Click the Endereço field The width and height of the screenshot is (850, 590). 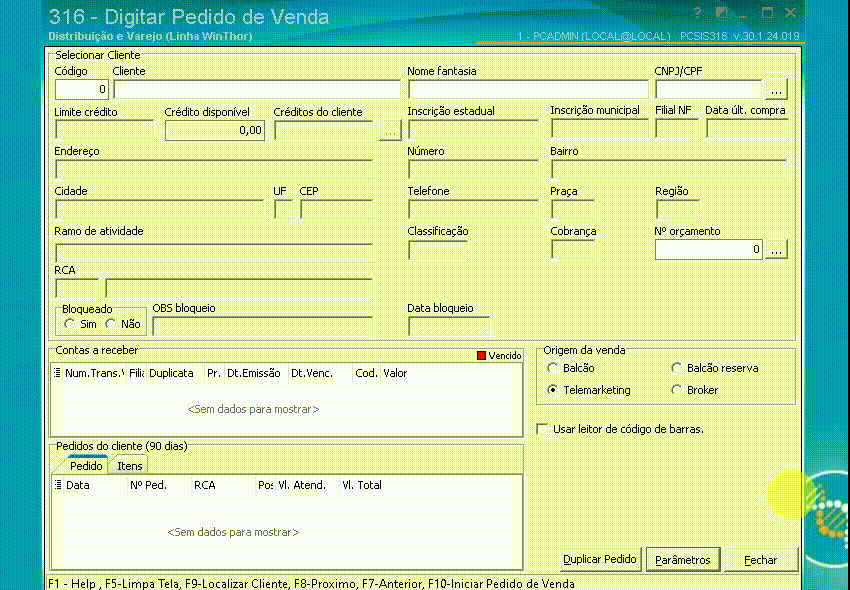(x=214, y=170)
